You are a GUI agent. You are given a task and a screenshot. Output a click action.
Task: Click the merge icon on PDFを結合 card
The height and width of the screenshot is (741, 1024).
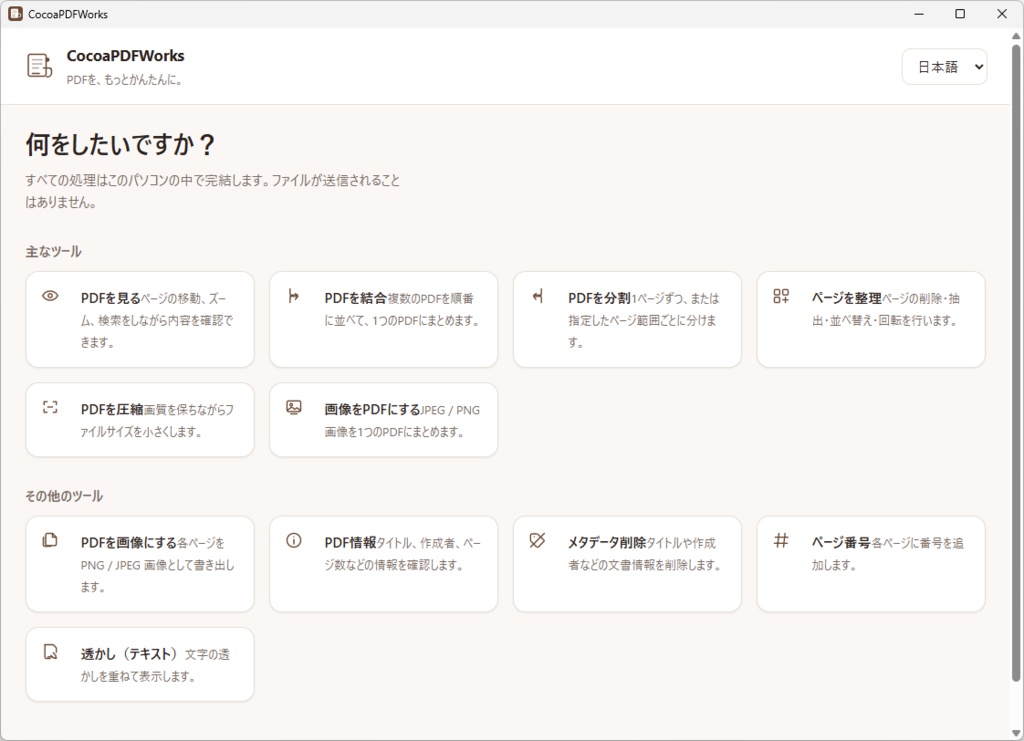point(294,296)
